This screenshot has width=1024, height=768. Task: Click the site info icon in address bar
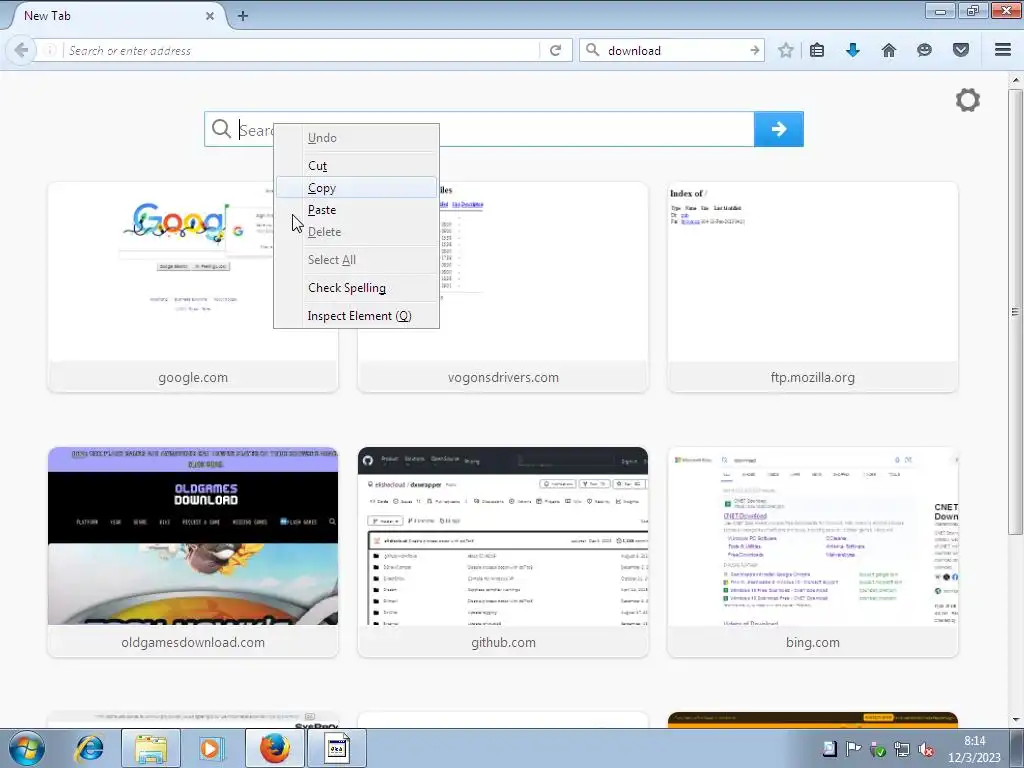click(50, 50)
